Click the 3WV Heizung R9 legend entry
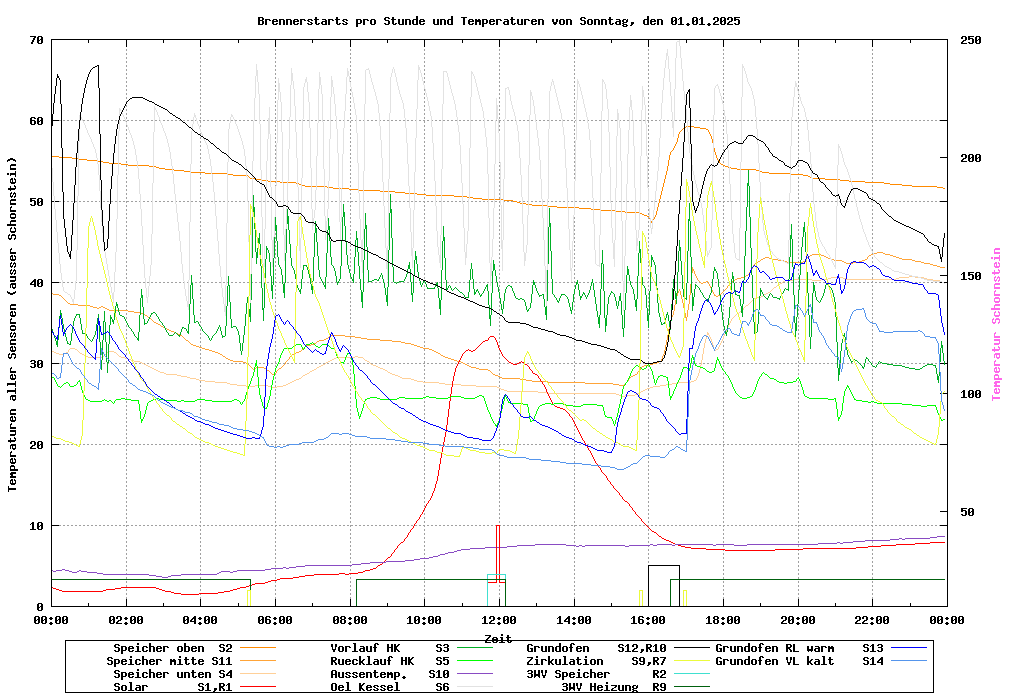This screenshot has height=700, width=1024. click(x=613, y=687)
